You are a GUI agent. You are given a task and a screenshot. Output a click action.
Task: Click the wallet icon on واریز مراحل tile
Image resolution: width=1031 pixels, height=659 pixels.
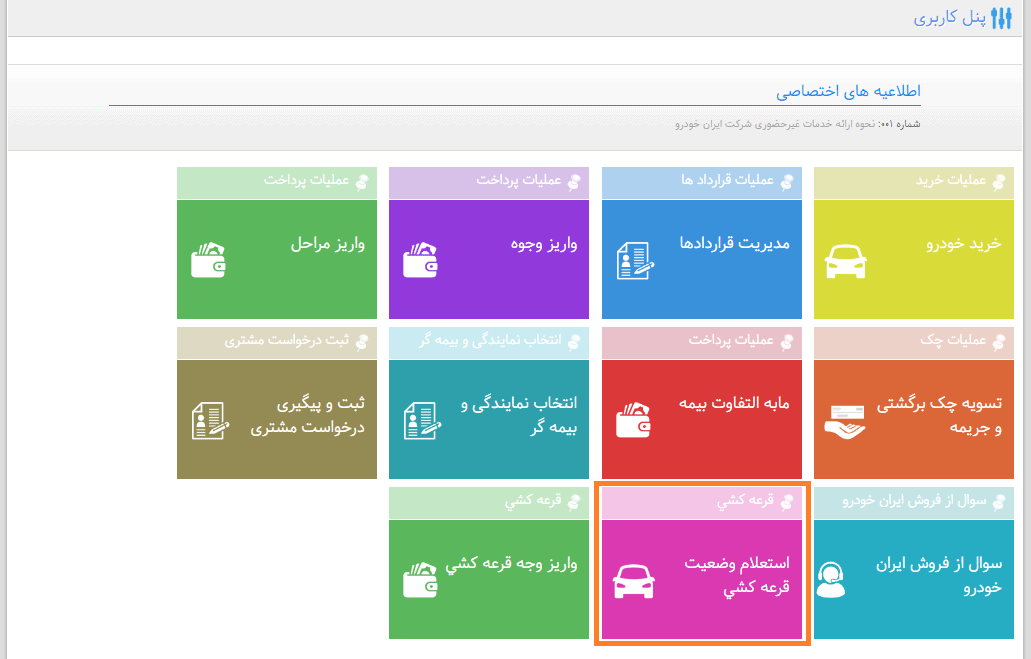(x=208, y=260)
